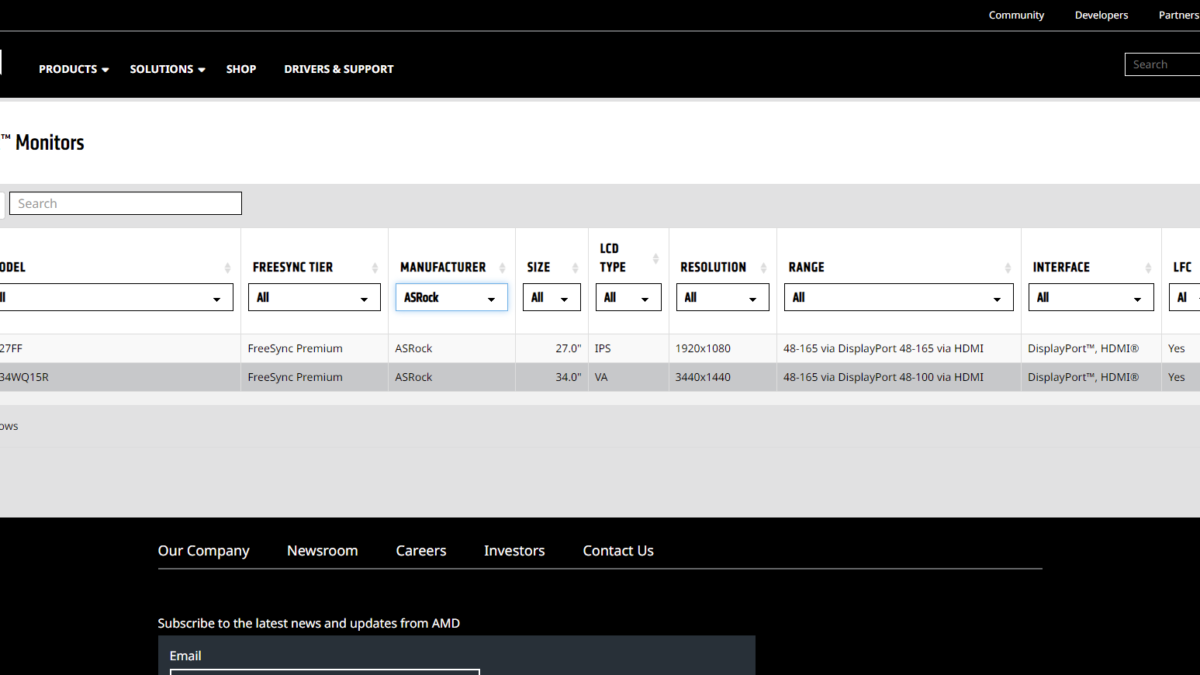The width and height of the screenshot is (1200, 675).
Task: Click the IPS LCD type cell
Action: (629, 349)
